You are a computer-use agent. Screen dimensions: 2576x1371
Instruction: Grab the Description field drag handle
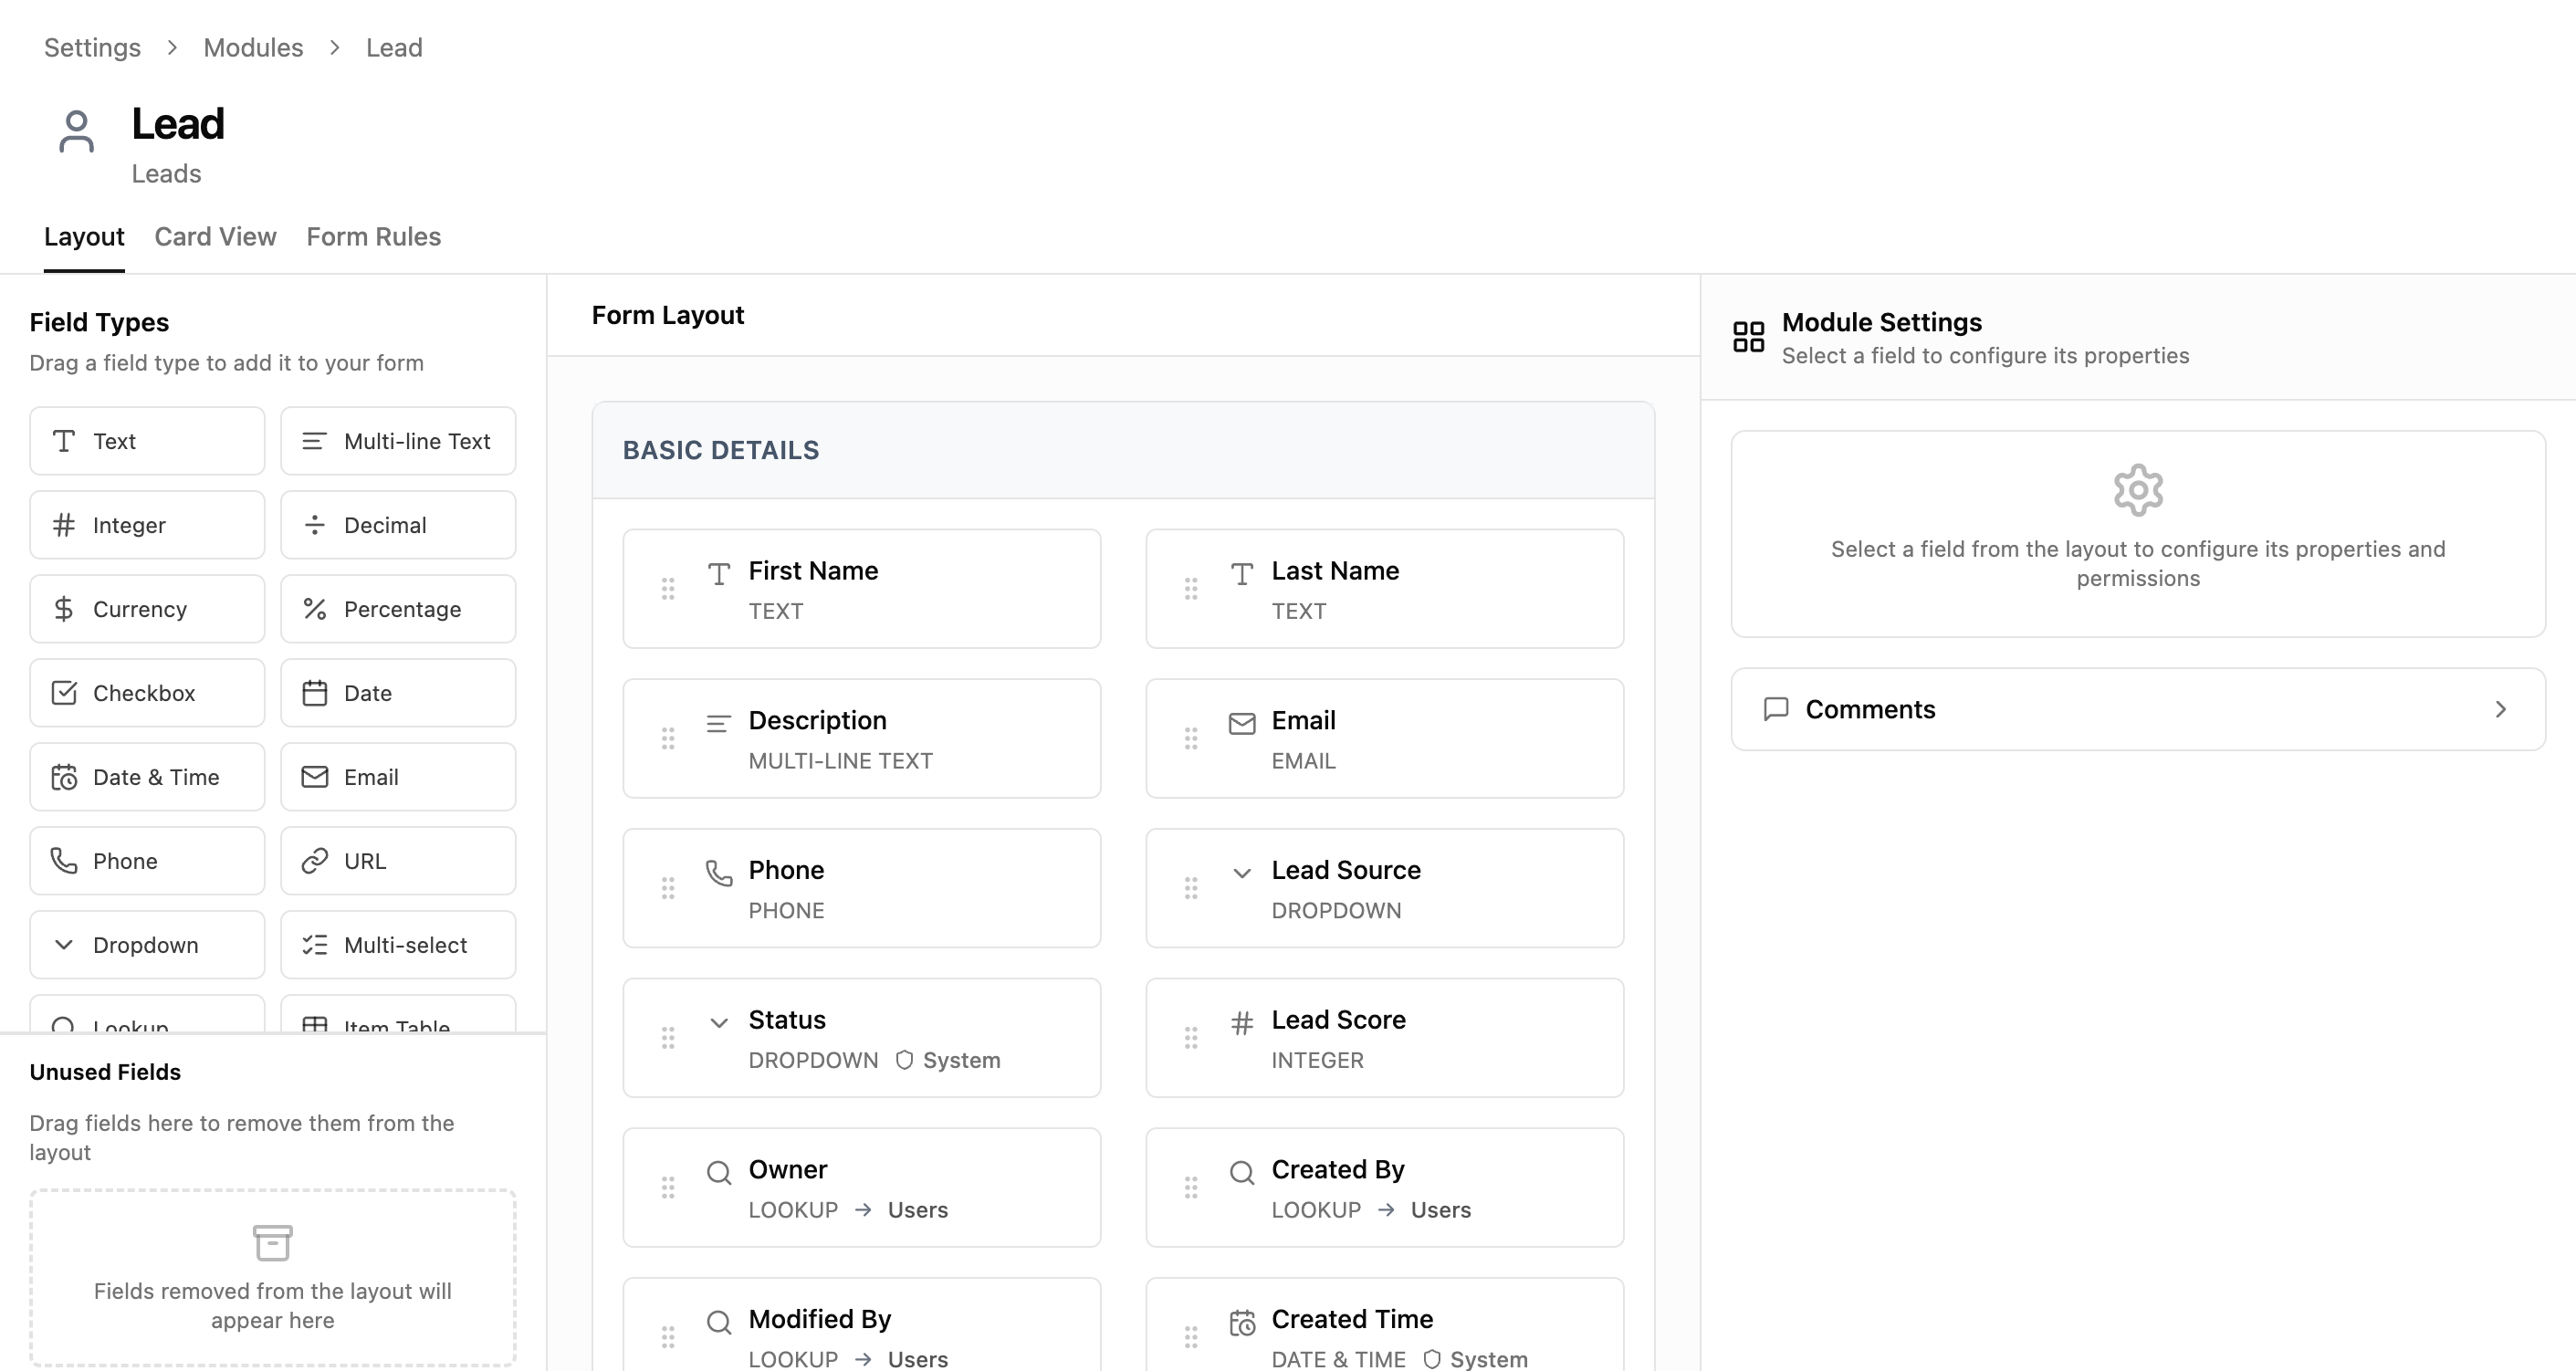(668, 739)
